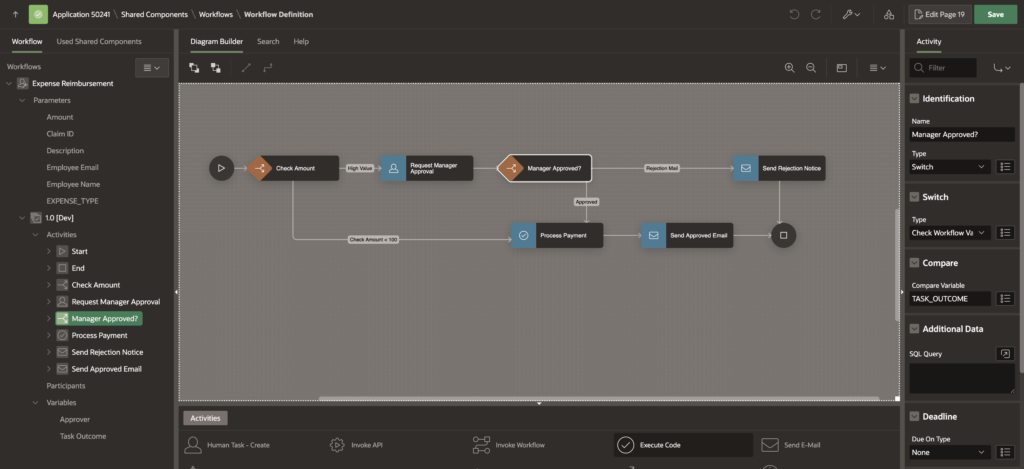
Task: Click the undo arrow icon
Action: (794, 15)
